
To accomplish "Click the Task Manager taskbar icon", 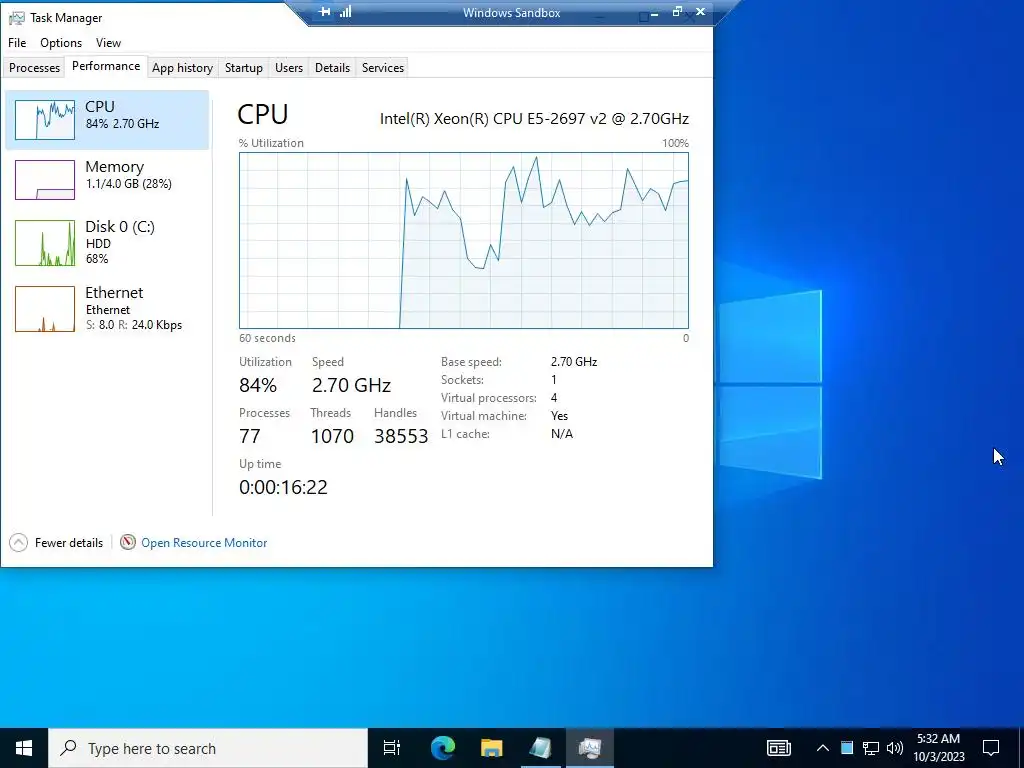I will [x=589, y=748].
